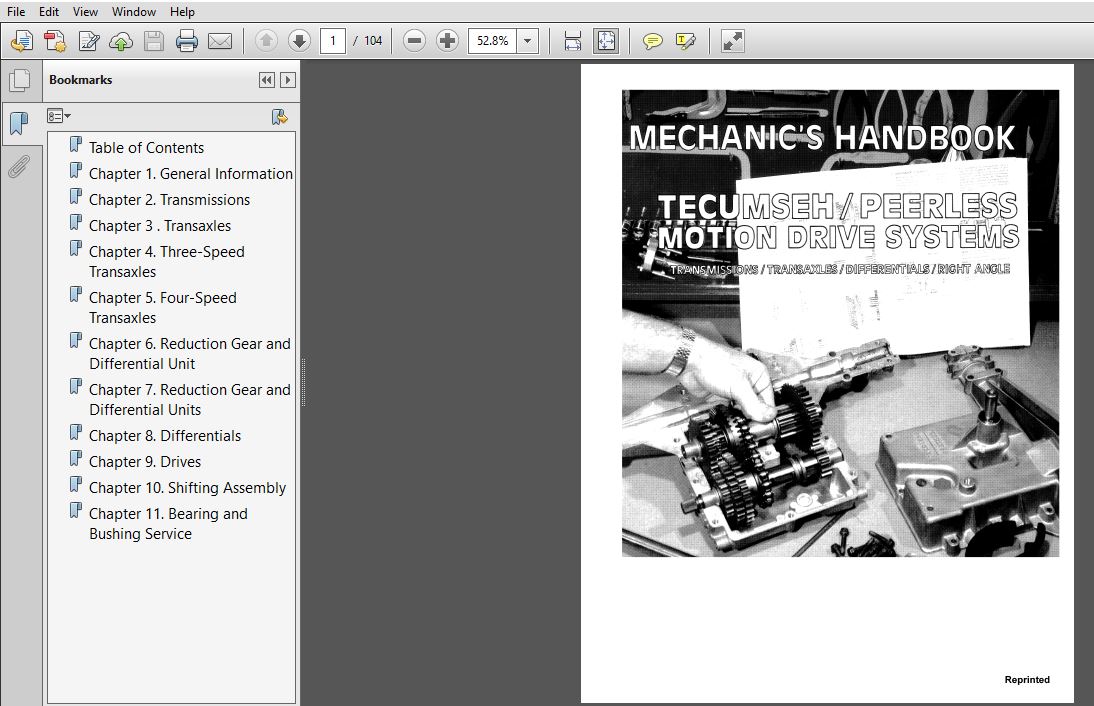Zoom out with the minus button
This screenshot has width=1094, height=706.
(414, 41)
